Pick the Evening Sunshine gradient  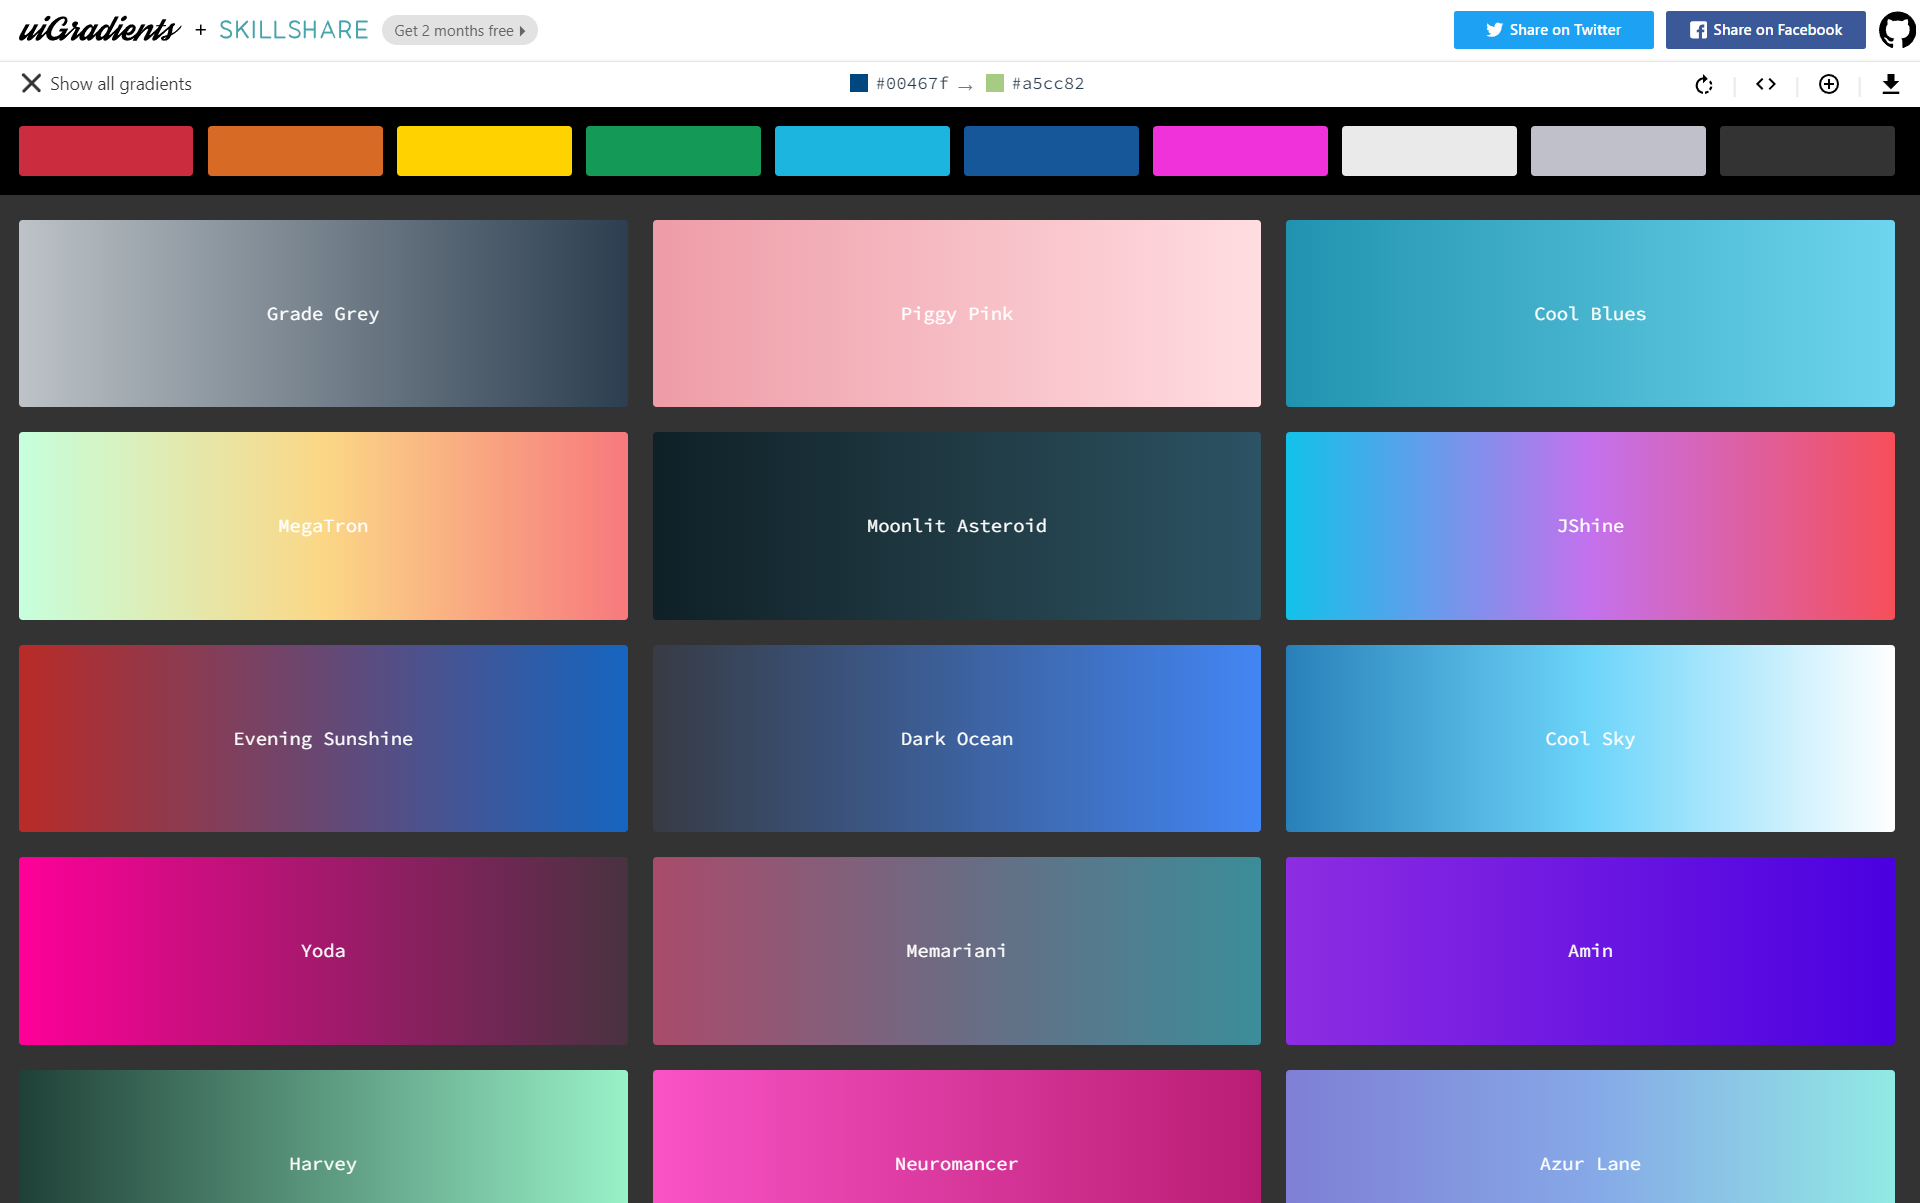click(323, 739)
